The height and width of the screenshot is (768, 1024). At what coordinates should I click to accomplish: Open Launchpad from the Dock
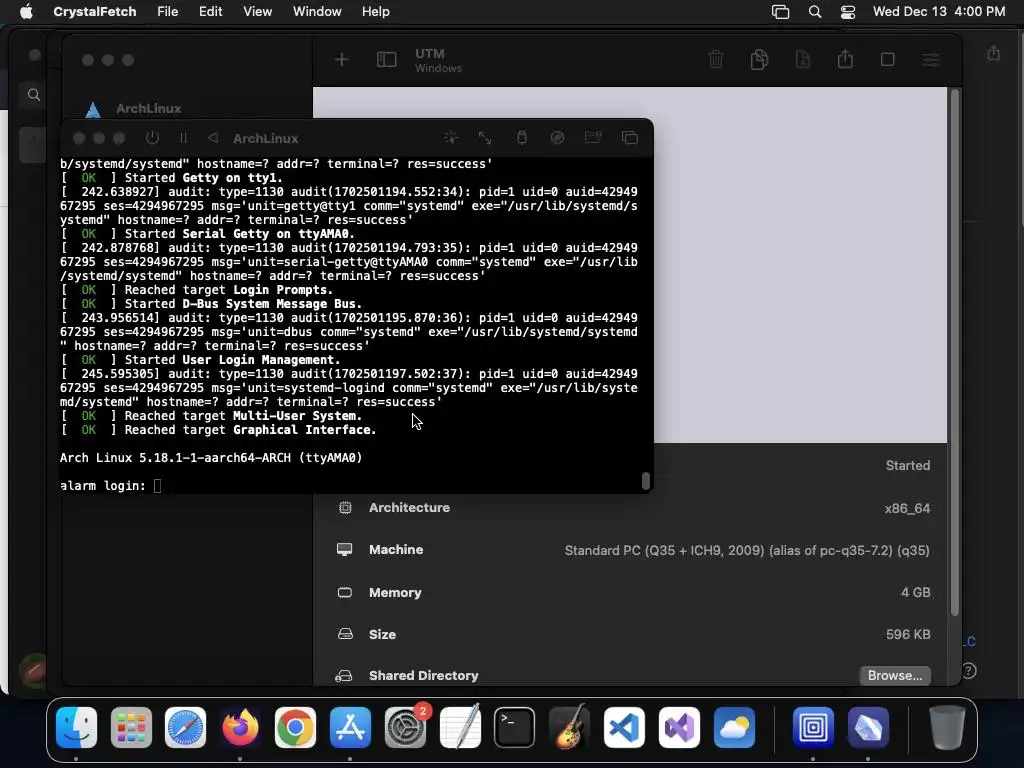coord(131,727)
